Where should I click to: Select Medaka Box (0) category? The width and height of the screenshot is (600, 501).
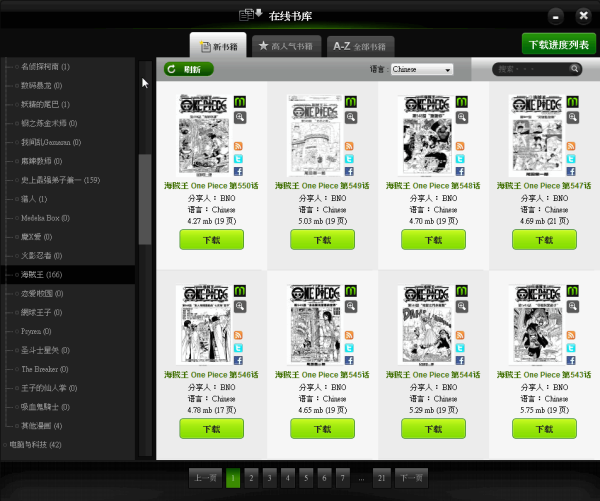(x=45, y=218)
